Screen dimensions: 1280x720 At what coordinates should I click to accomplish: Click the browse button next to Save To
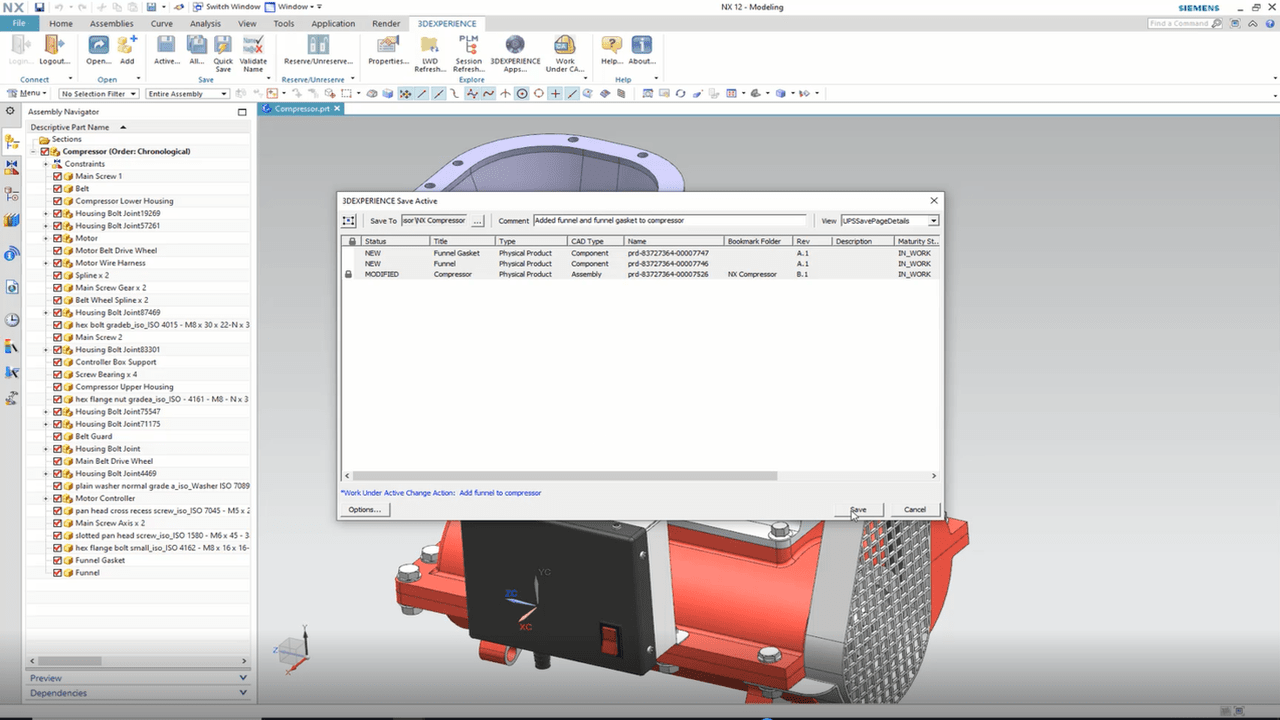tap(478, 220)
